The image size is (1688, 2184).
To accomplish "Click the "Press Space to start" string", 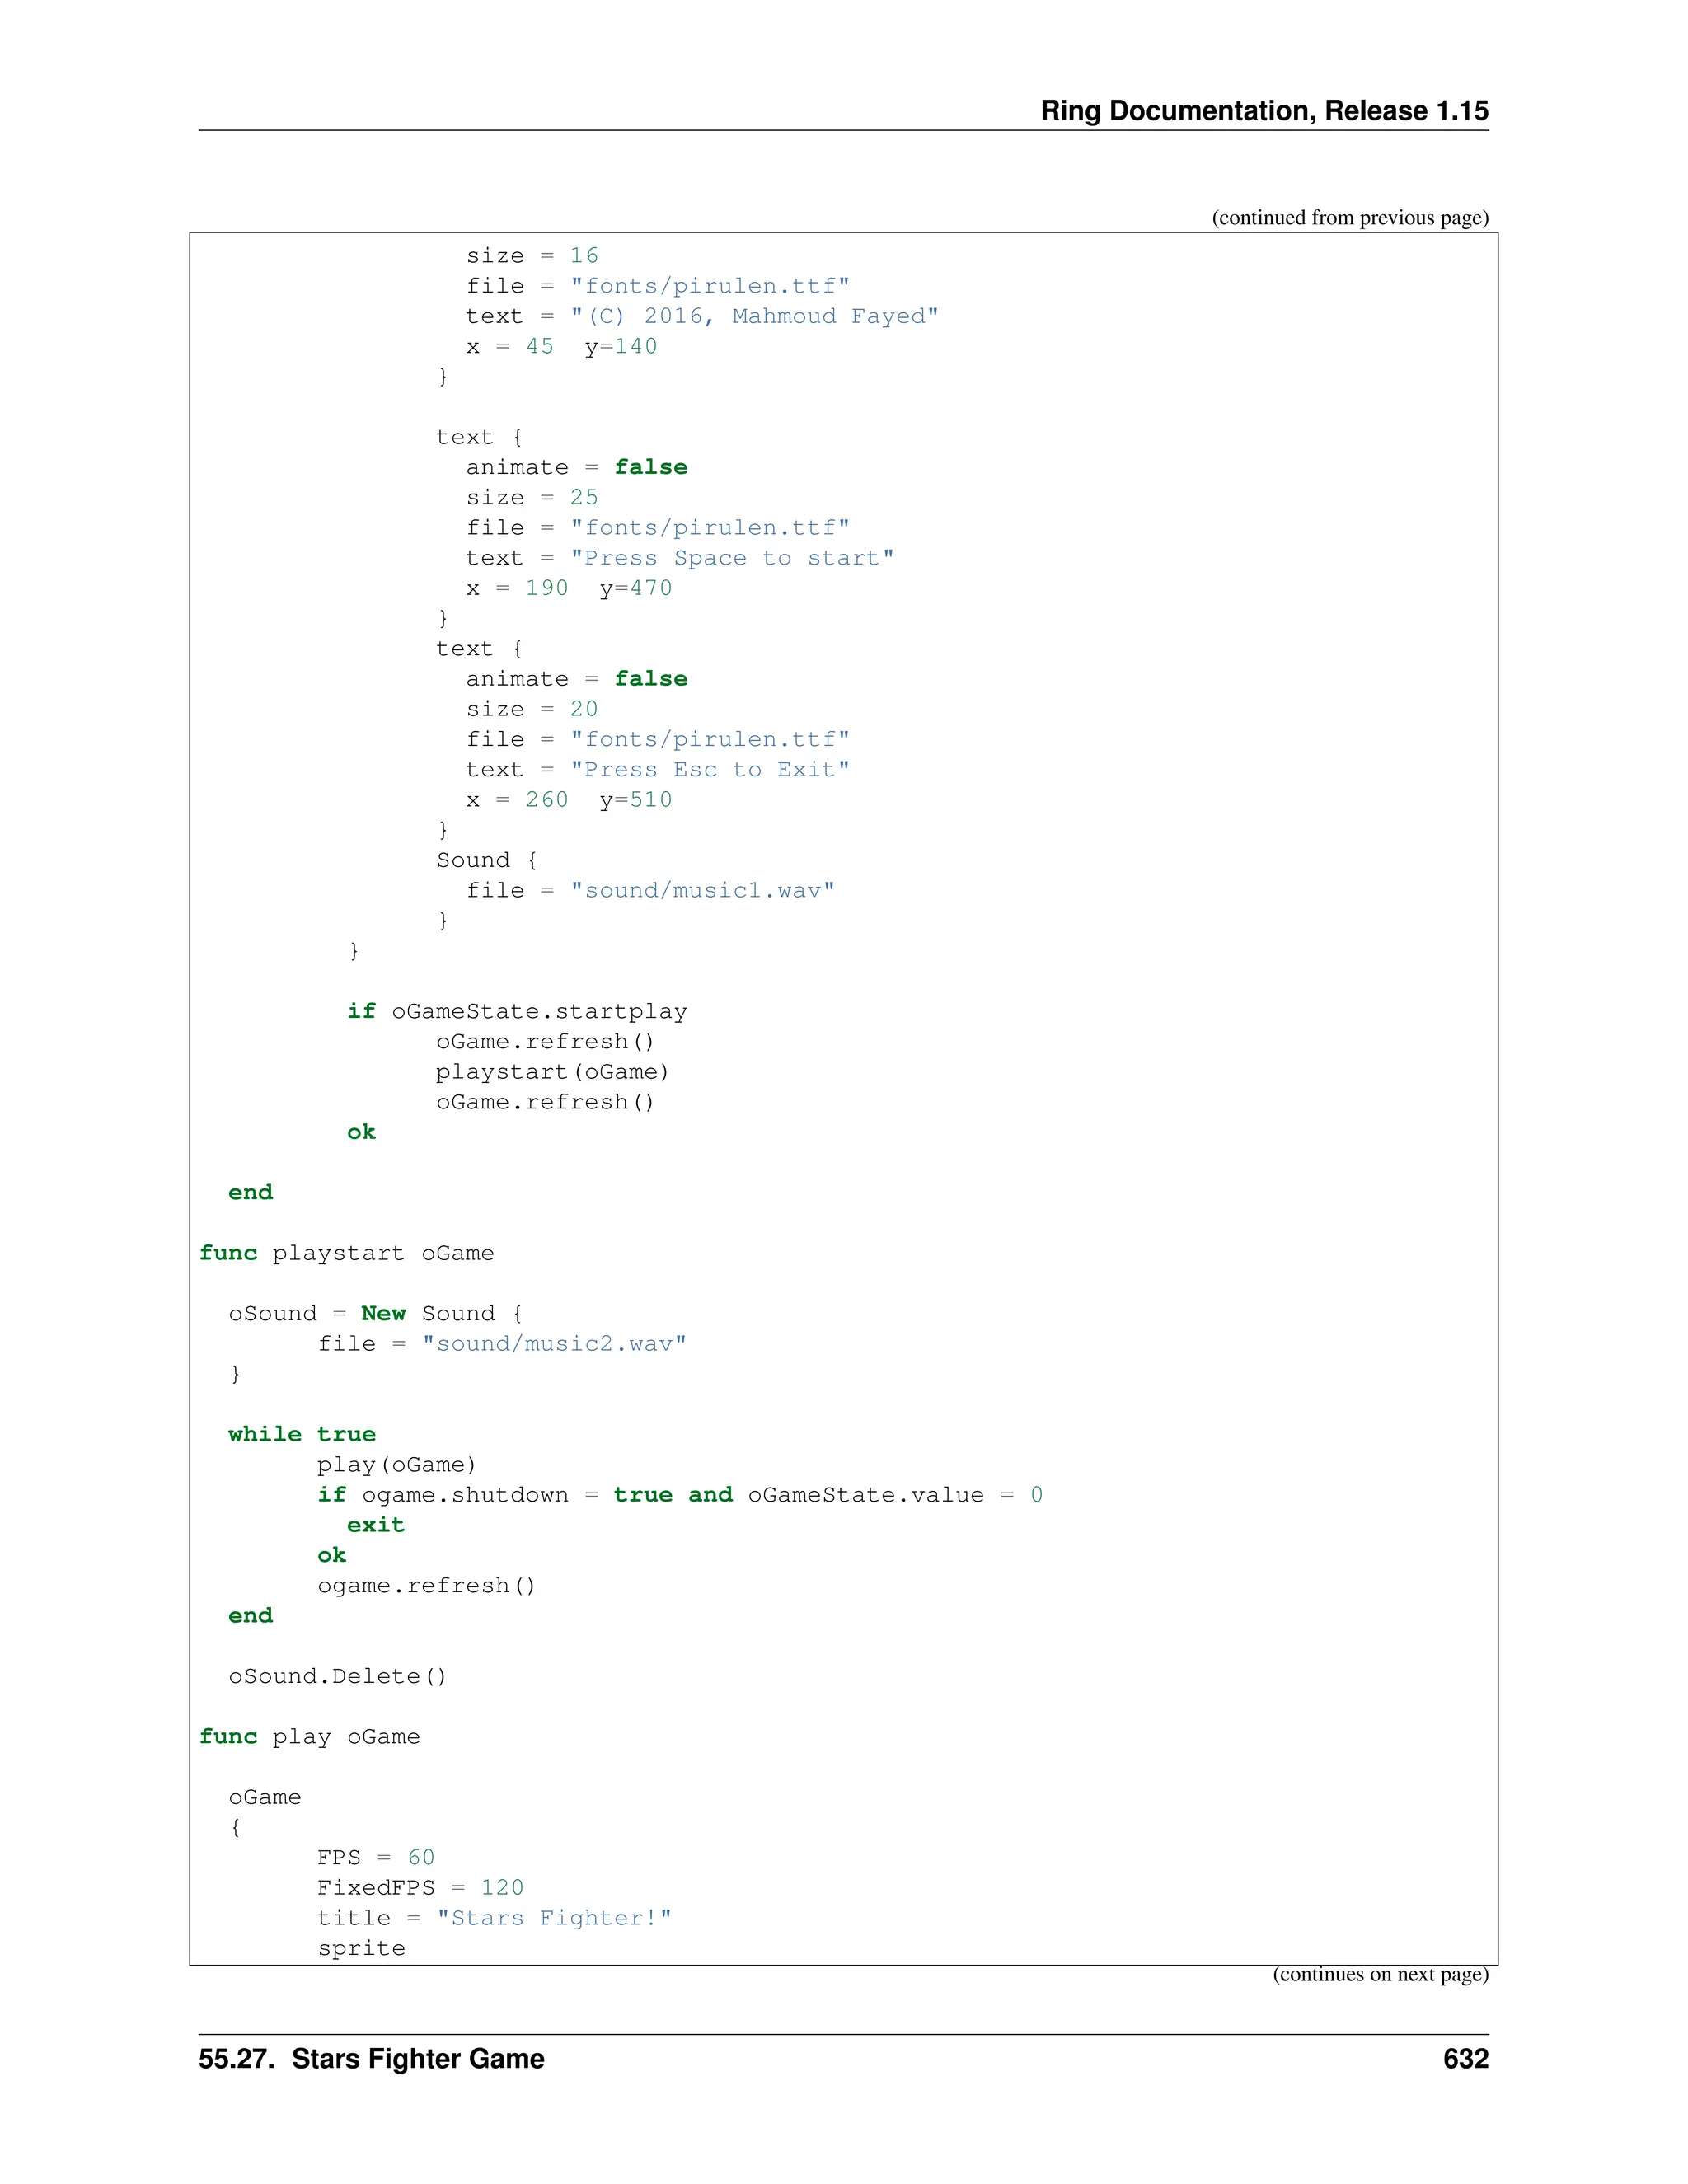I will (732, 558).
